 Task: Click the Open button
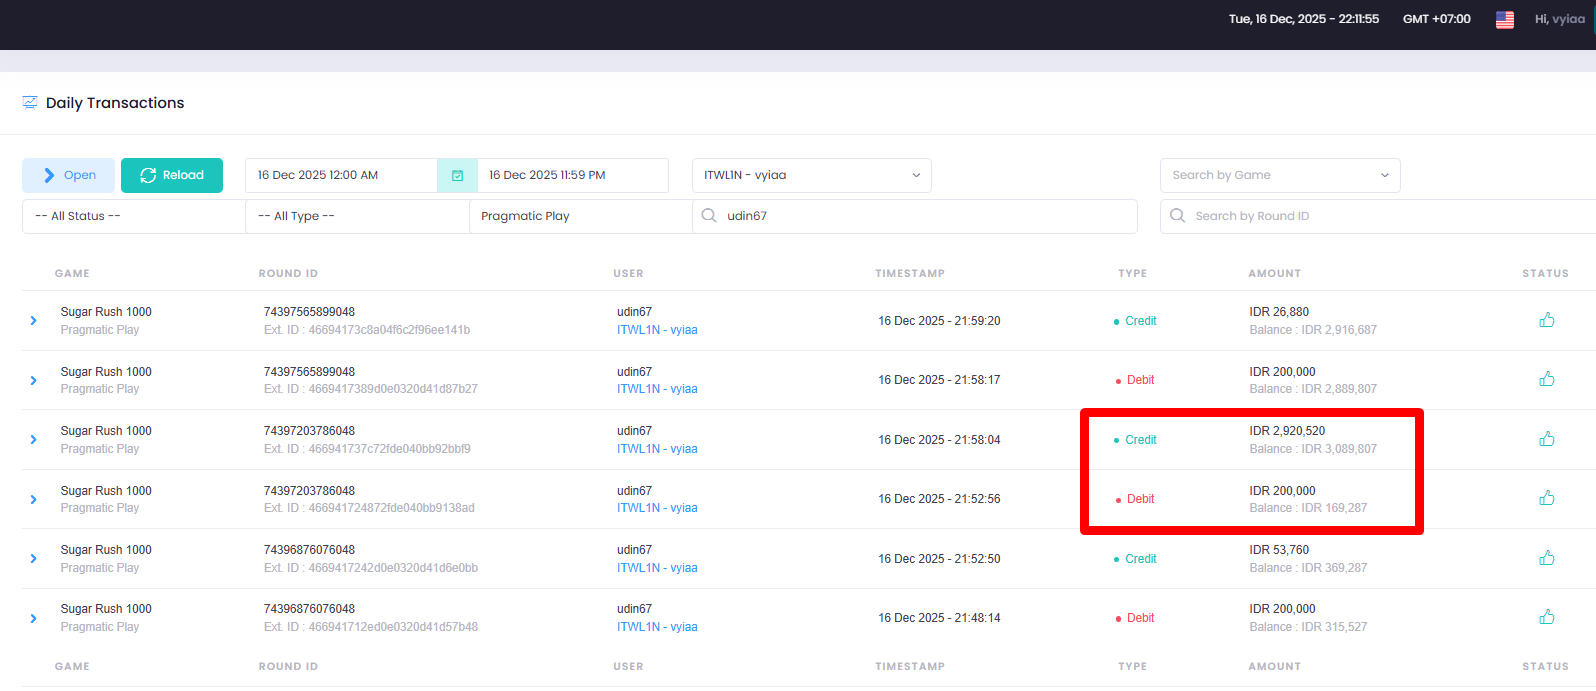pos(69,175)
